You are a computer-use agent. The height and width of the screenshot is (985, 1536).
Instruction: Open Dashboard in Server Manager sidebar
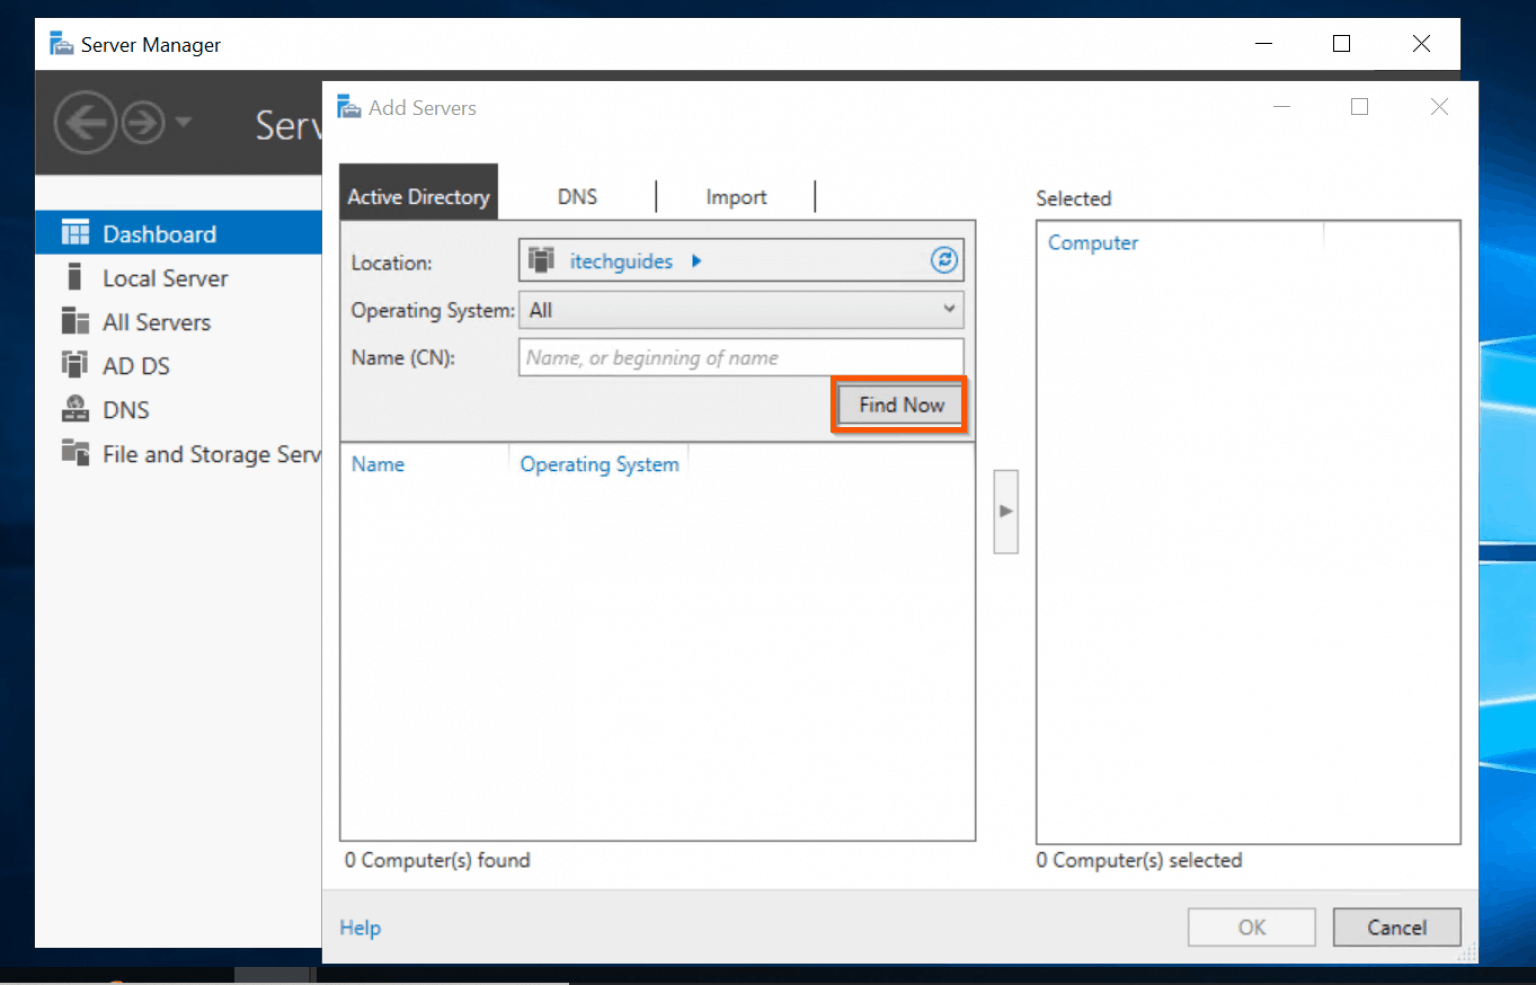[x=160, y=233]
